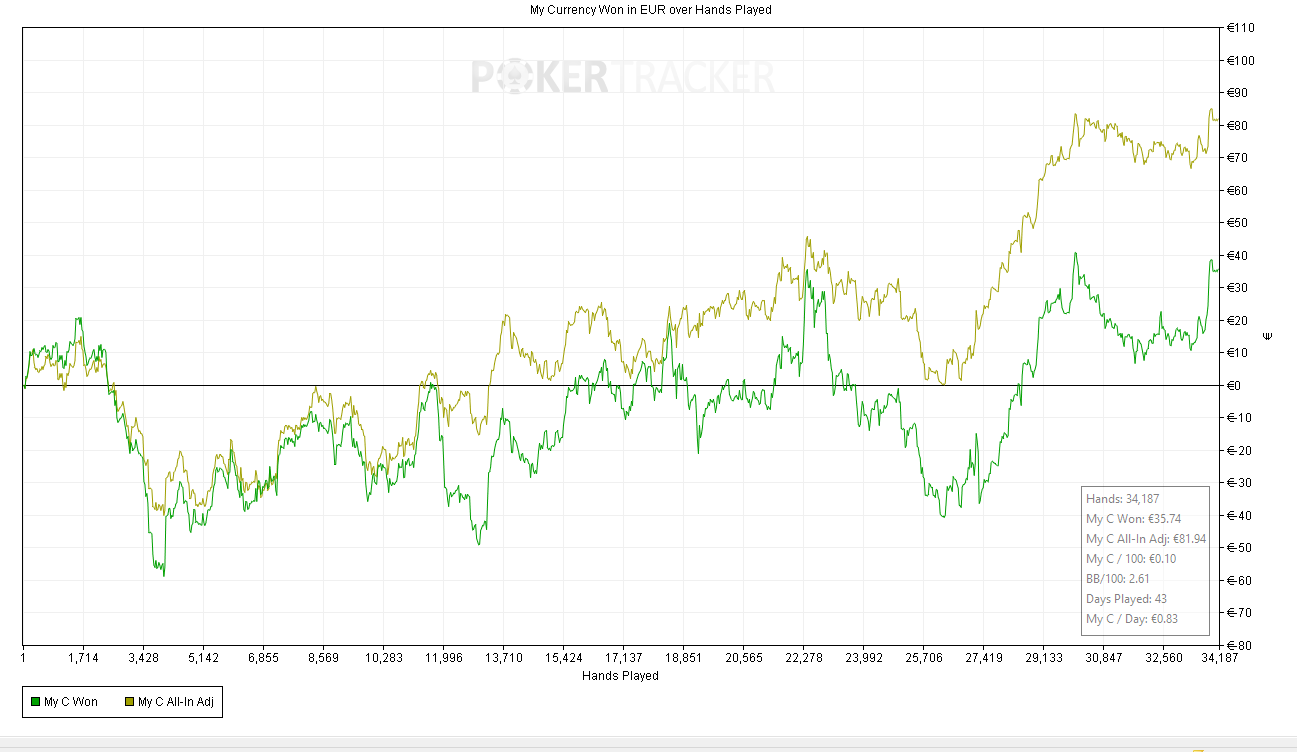Click the Hands Played axis label

[x=620, y=676]
